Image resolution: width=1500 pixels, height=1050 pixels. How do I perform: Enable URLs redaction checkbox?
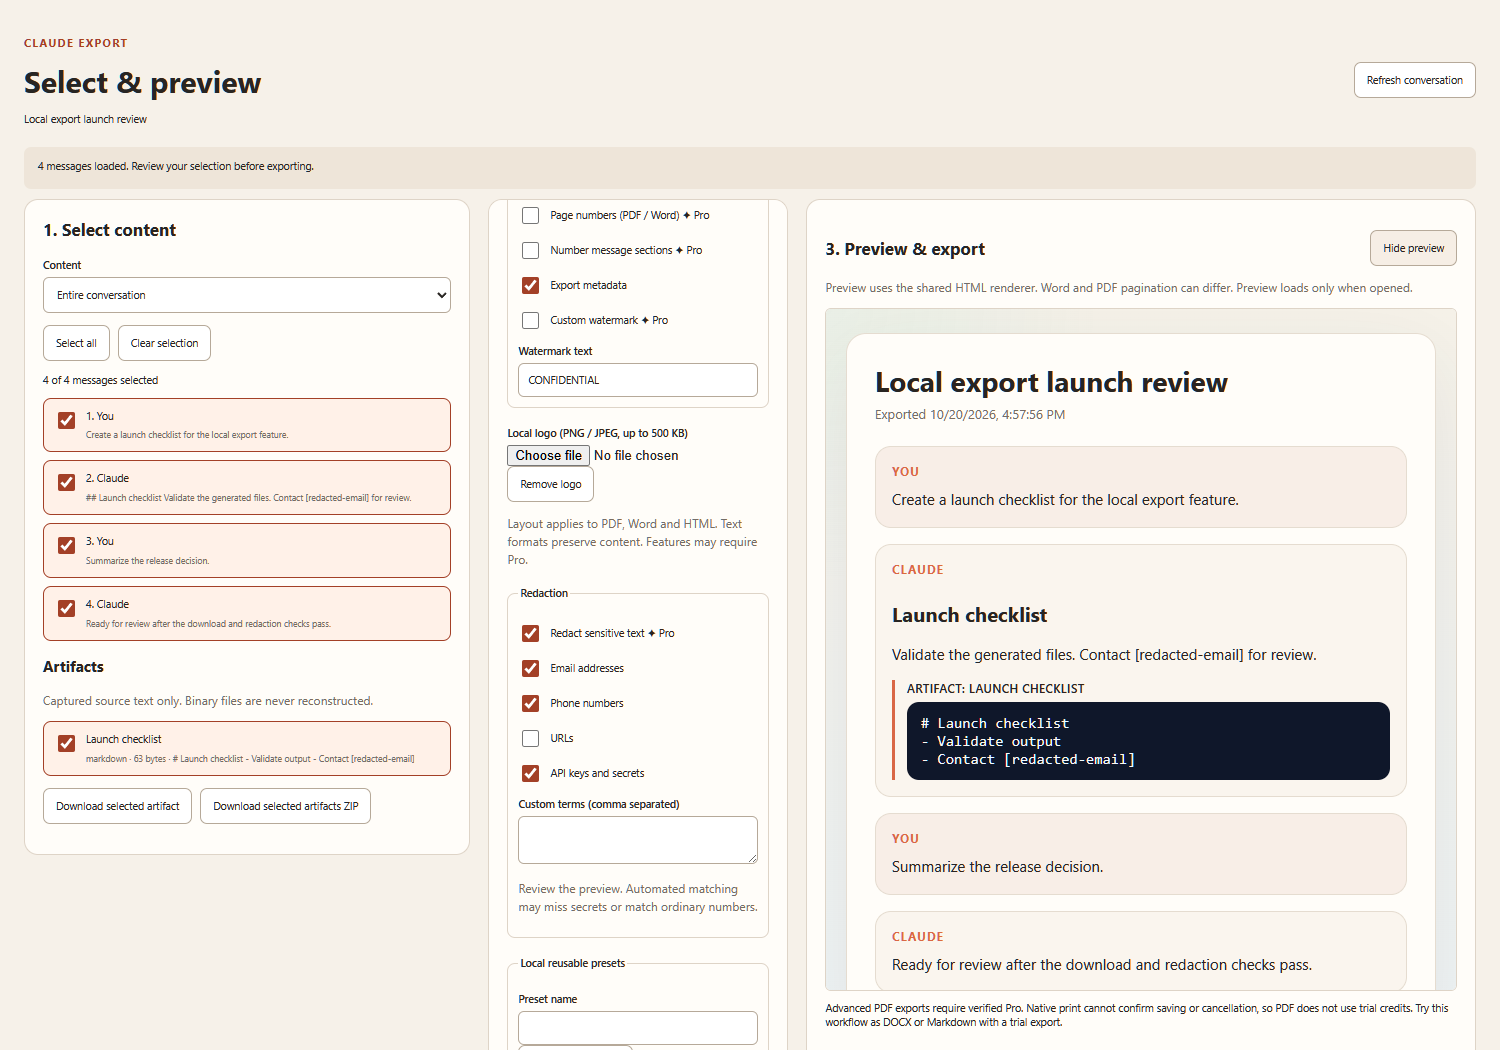point(531,738)
